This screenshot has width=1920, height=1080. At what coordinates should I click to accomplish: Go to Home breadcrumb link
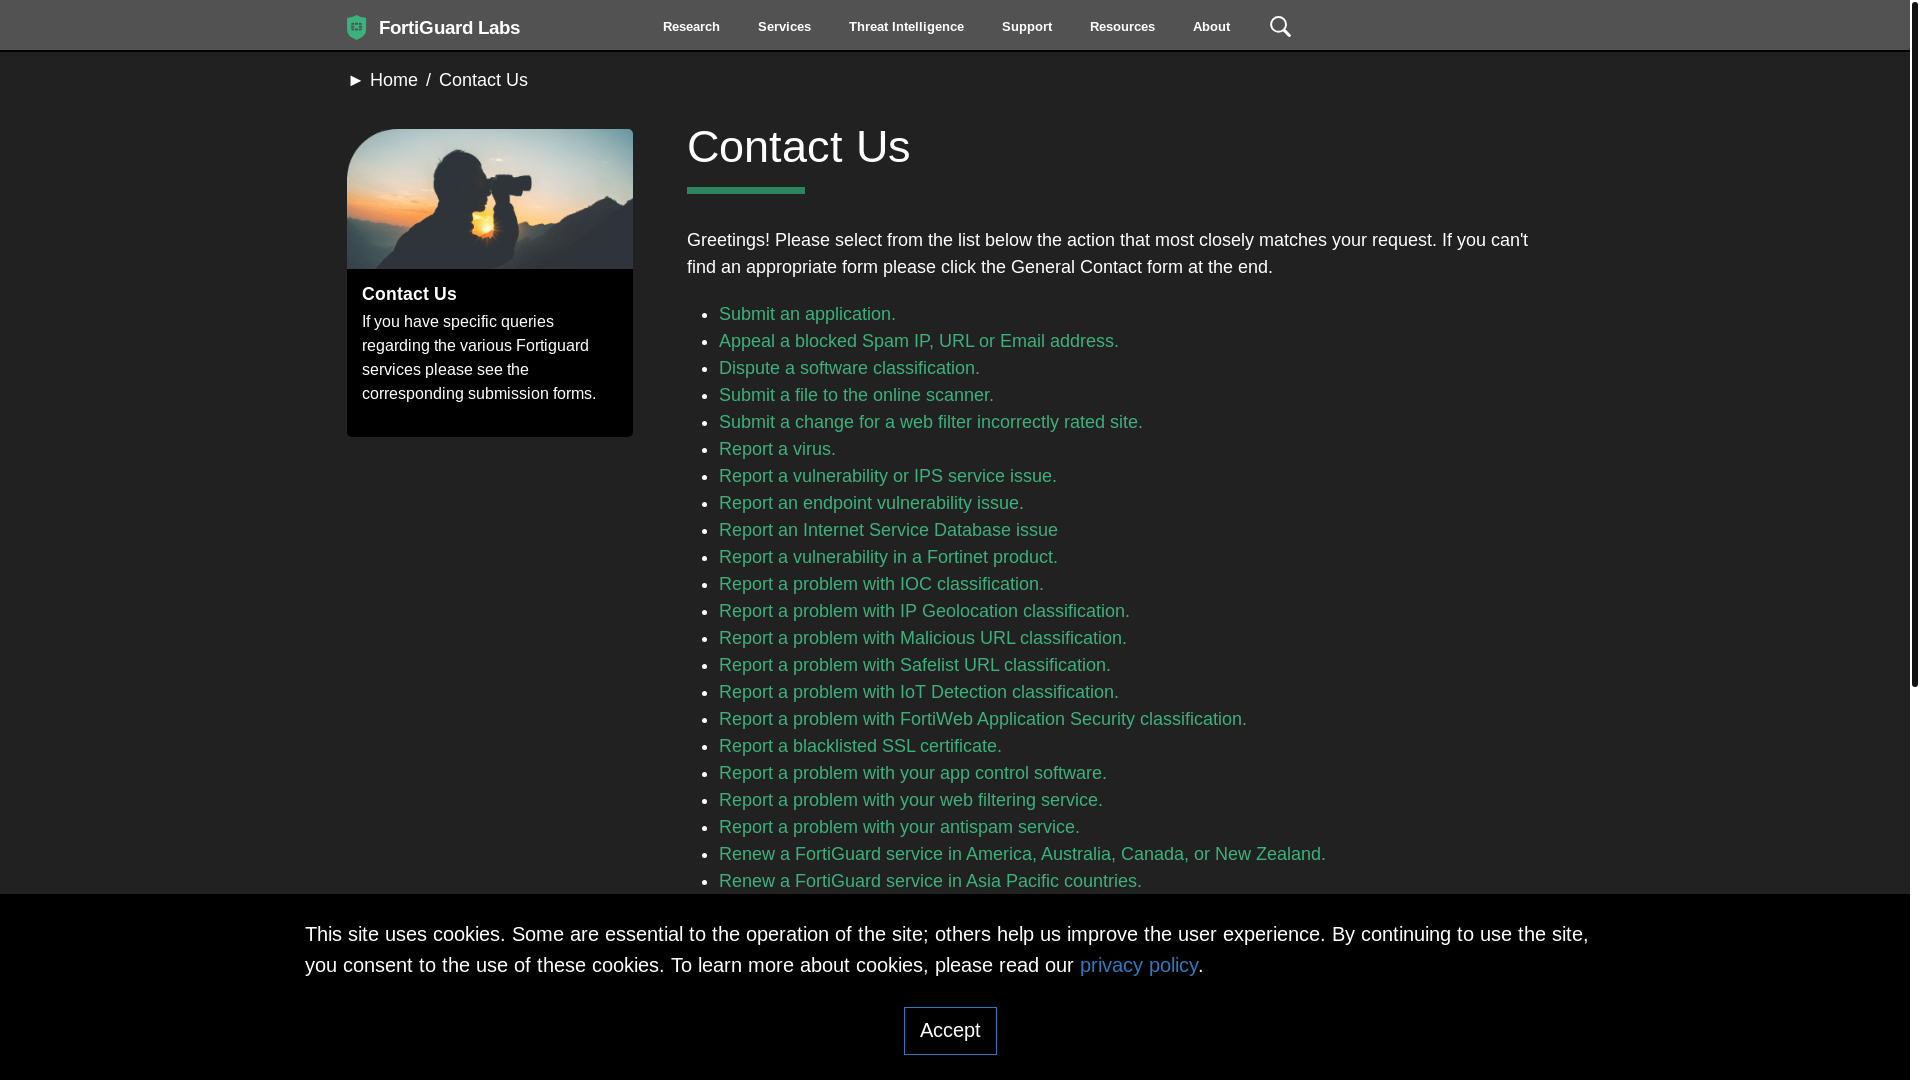pos(394,80)
